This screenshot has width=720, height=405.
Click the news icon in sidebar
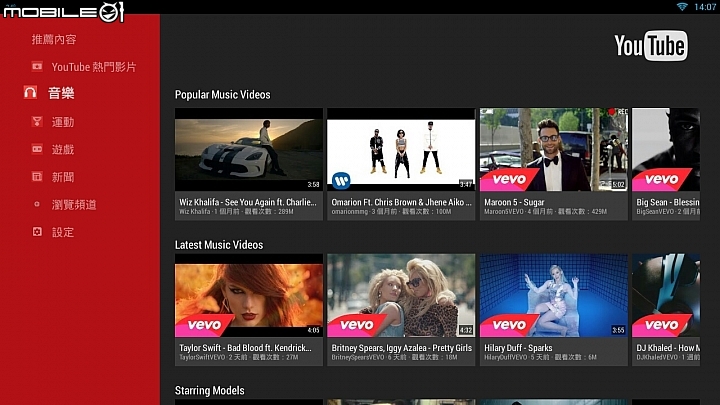(x=37, y=177)
